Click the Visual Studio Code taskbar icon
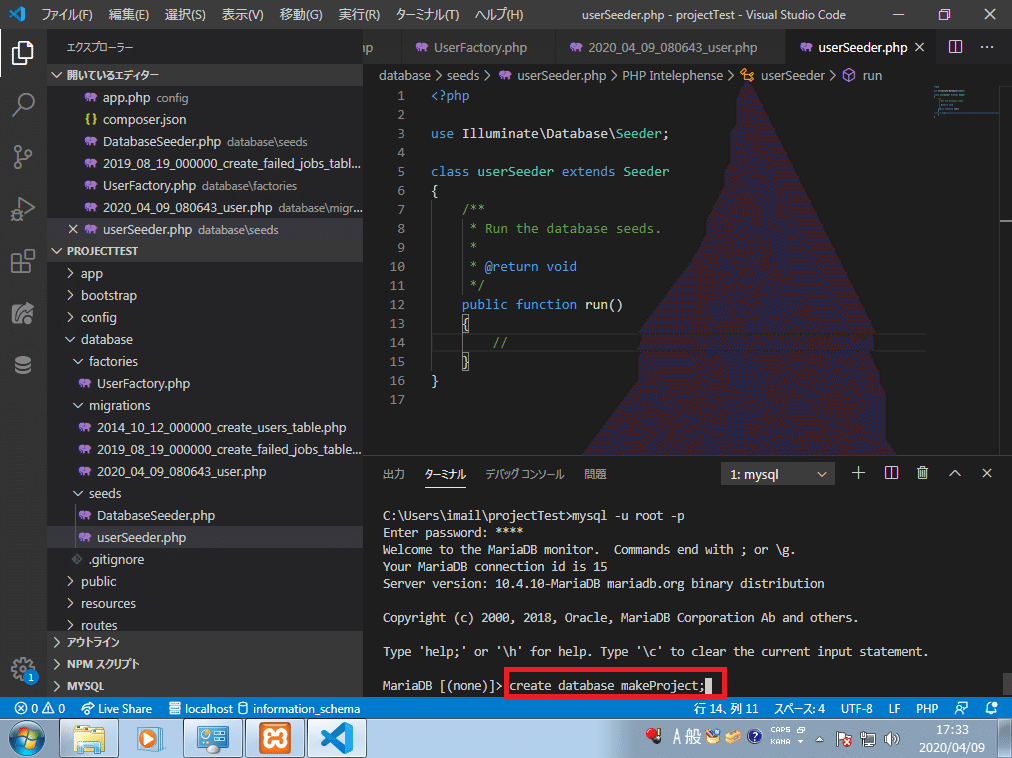The height and width of the screenshot is (758, 1012). pos(336,739)
